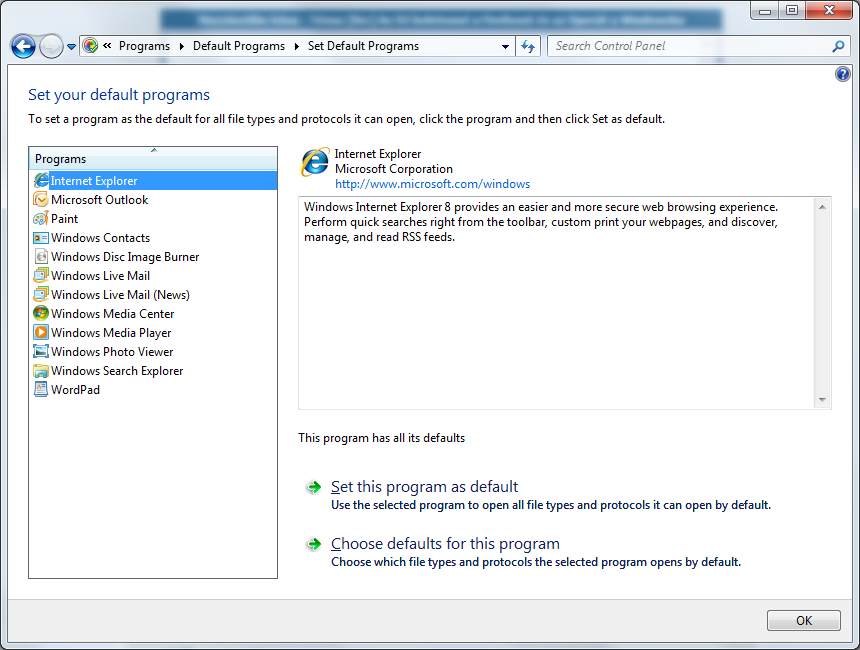Click the Paint palette icon
Screen dimensions: 860x650
(x=41, y=219)
